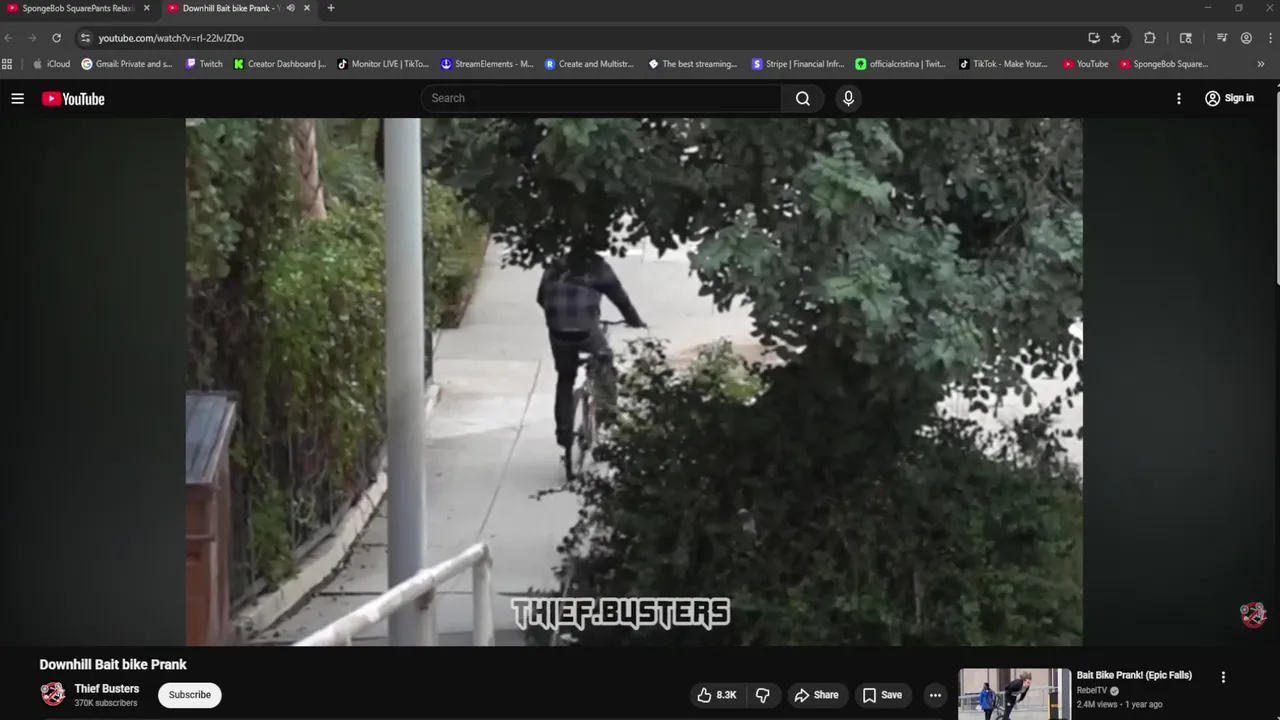Open the iCloud bookmark

click(51, 64)
